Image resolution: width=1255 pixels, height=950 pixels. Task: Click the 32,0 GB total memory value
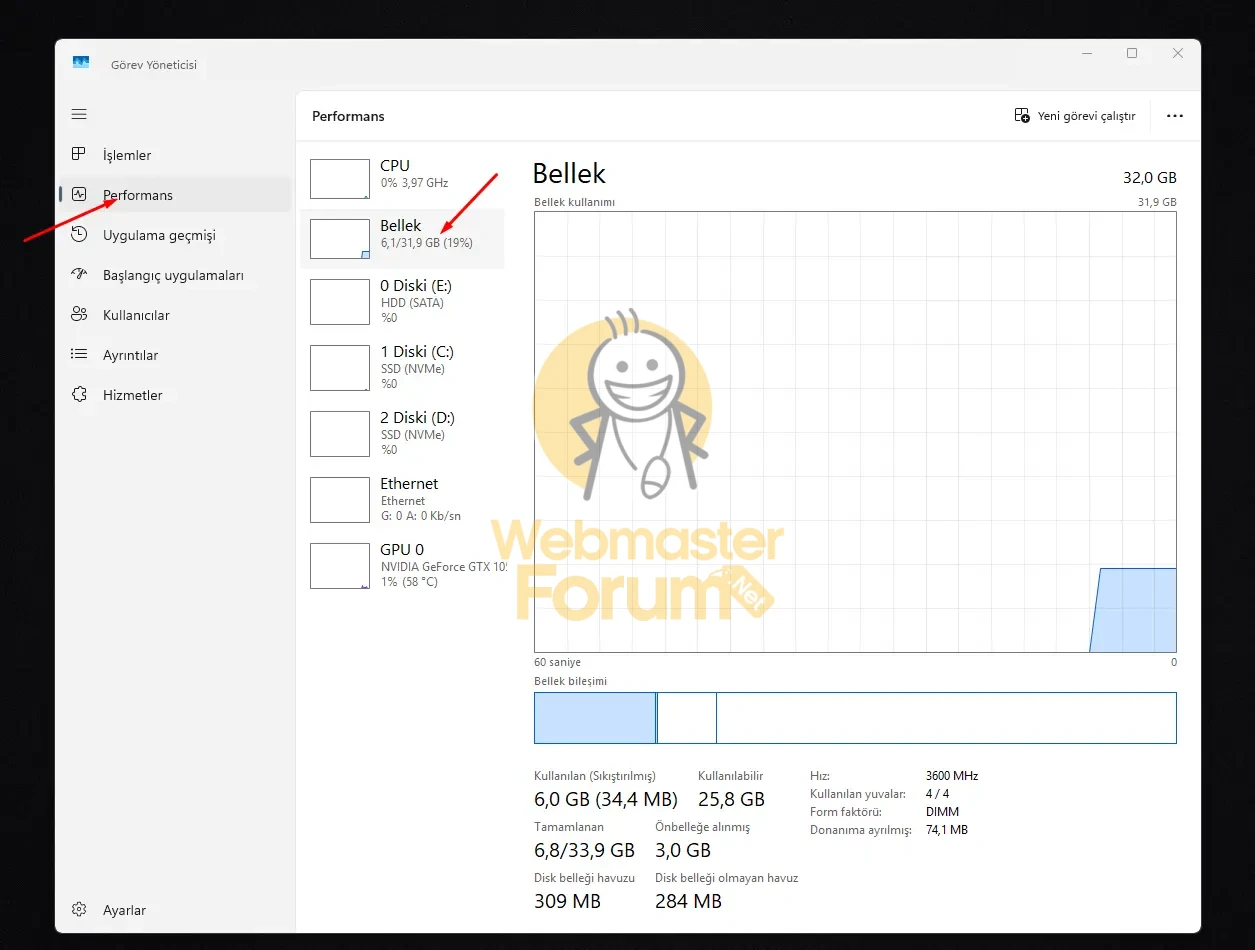click(x=1150, y=177)
